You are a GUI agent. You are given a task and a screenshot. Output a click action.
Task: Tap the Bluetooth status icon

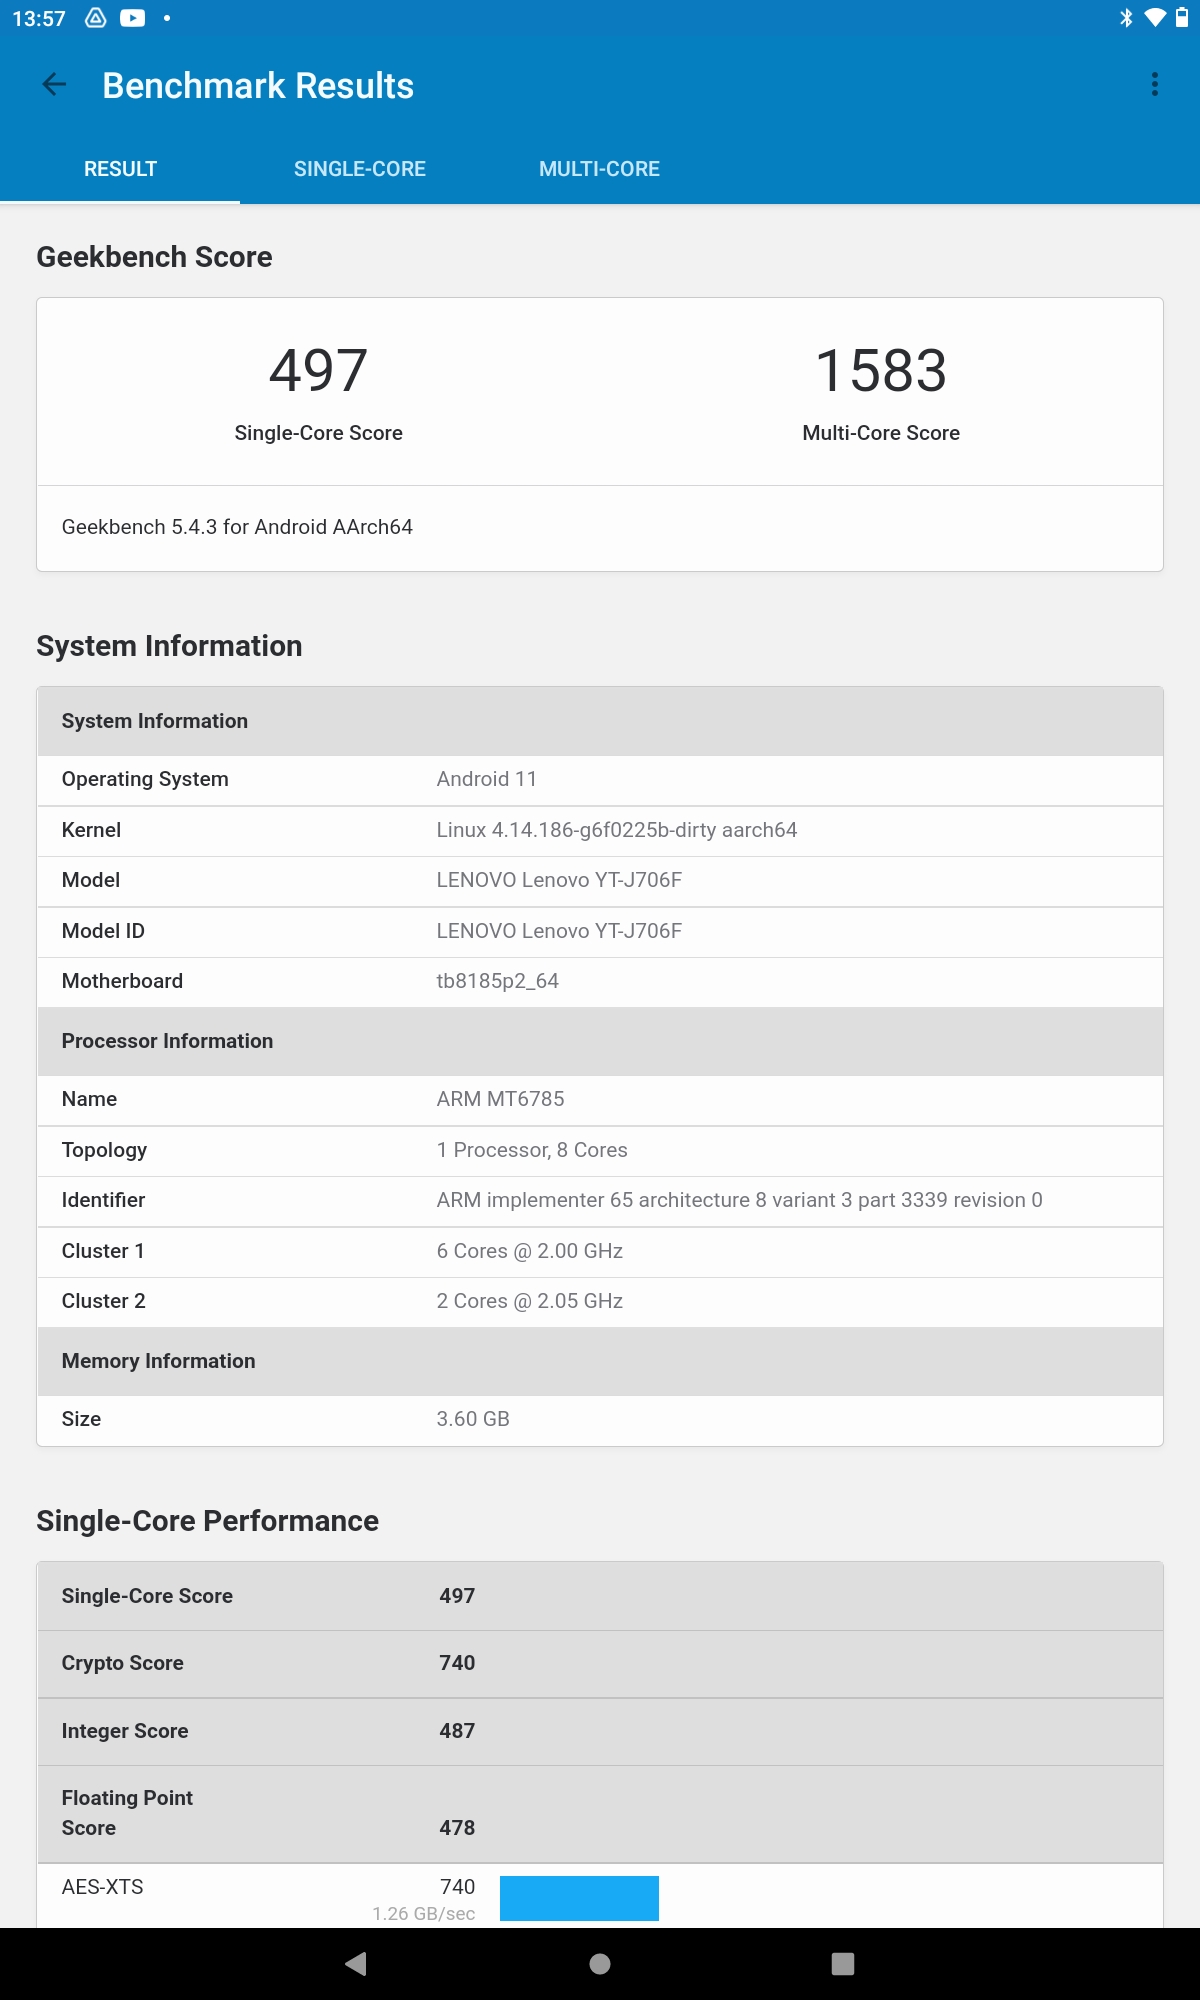pos(1126,18)
